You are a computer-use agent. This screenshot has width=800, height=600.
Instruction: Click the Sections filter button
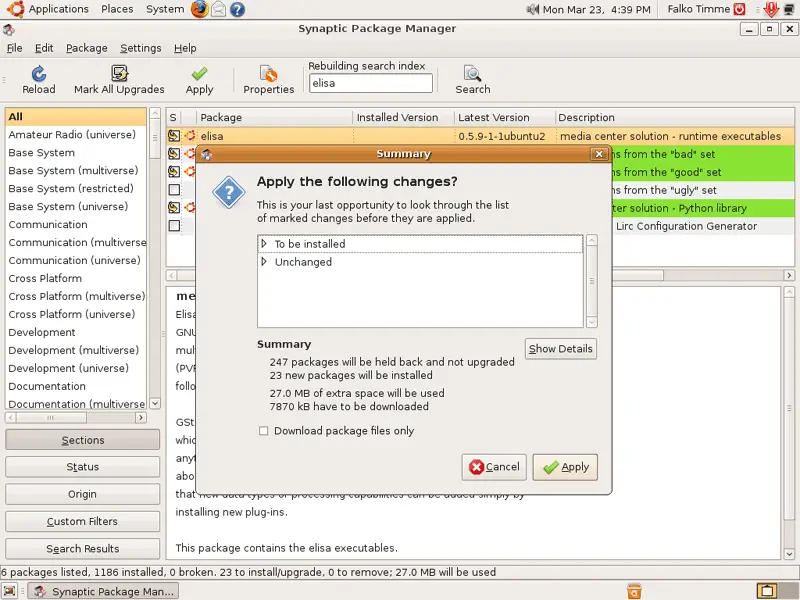(82, 440)
